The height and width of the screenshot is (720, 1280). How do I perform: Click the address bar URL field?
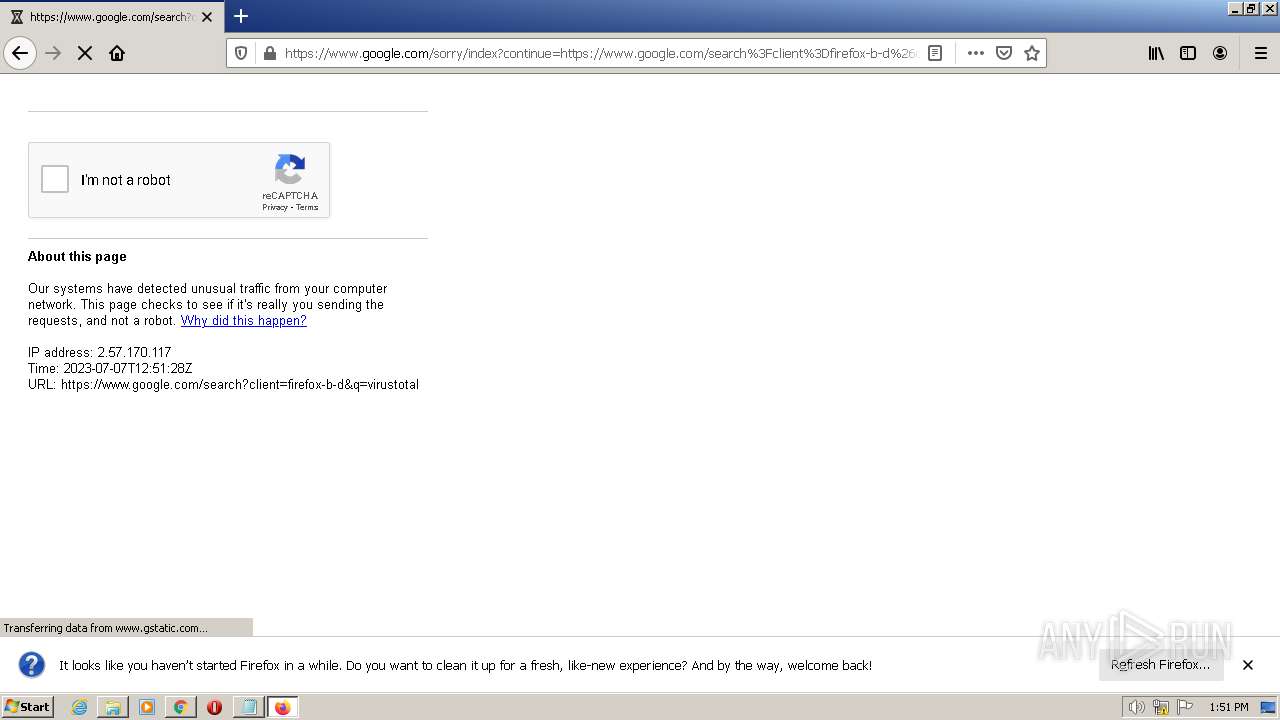pos(600,53)
